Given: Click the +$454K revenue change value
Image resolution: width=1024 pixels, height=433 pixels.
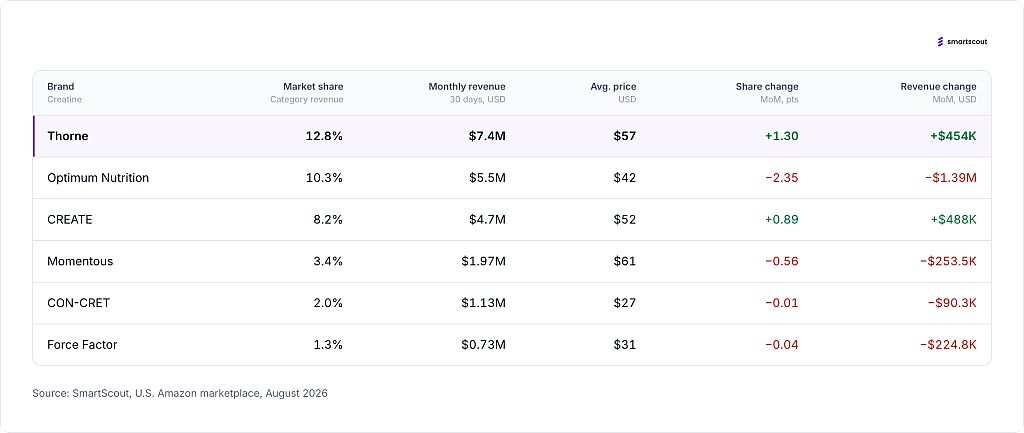Looking at the screenshot, I should (x=954, y=136).
